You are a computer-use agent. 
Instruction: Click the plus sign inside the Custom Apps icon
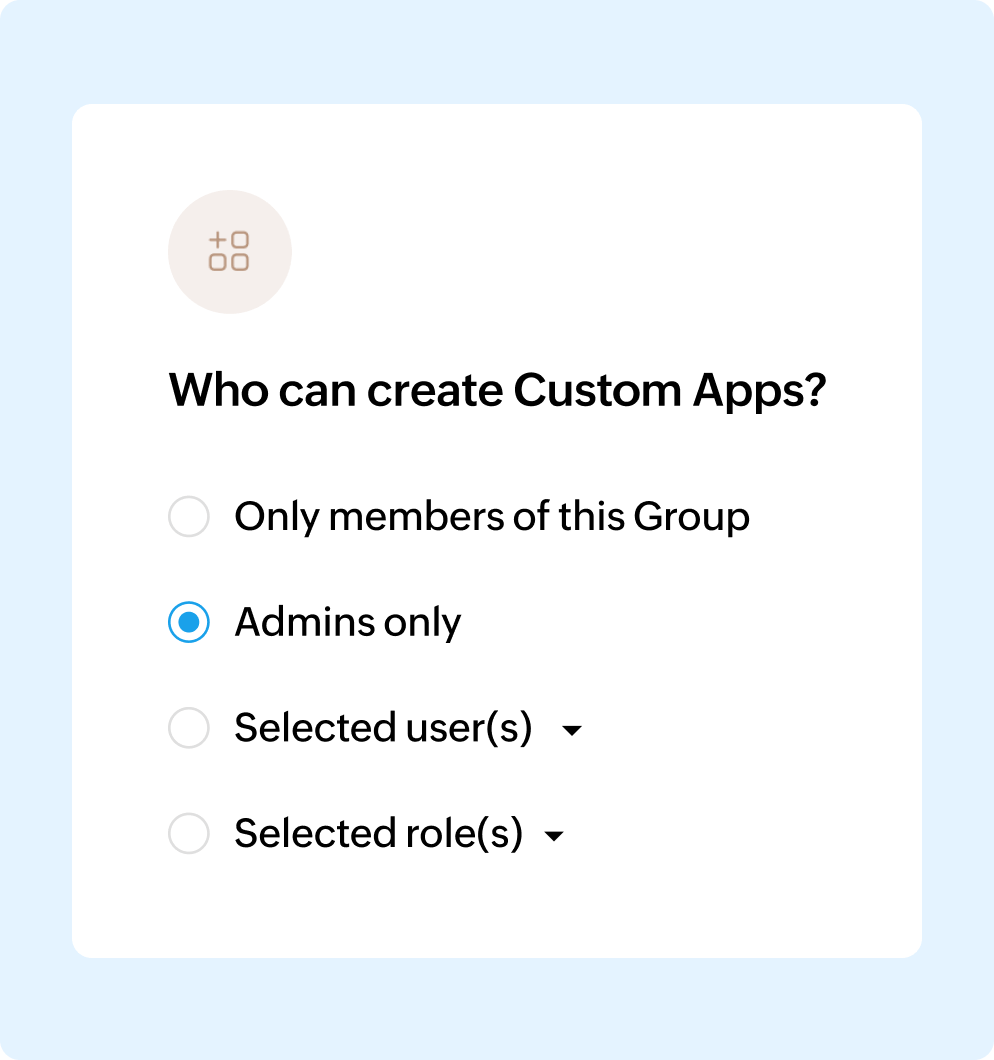[x=218, y=240]
